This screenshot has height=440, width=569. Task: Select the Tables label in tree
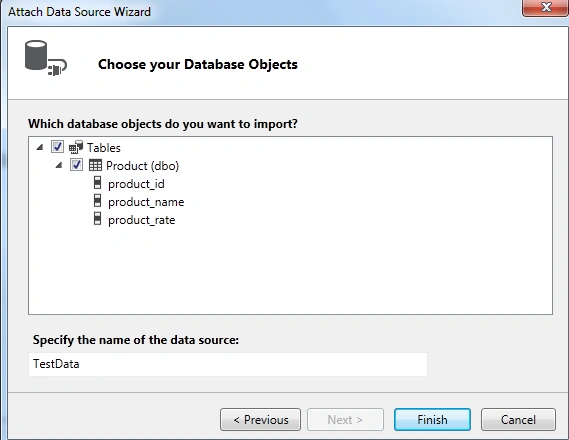[103, 148]
